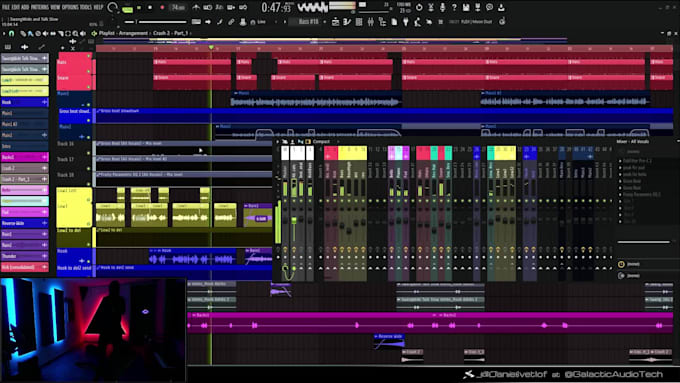The height and width of the screenshot is (383, 680).
Task: Open the playlist options arrow menu
Action: pos(3,33)
